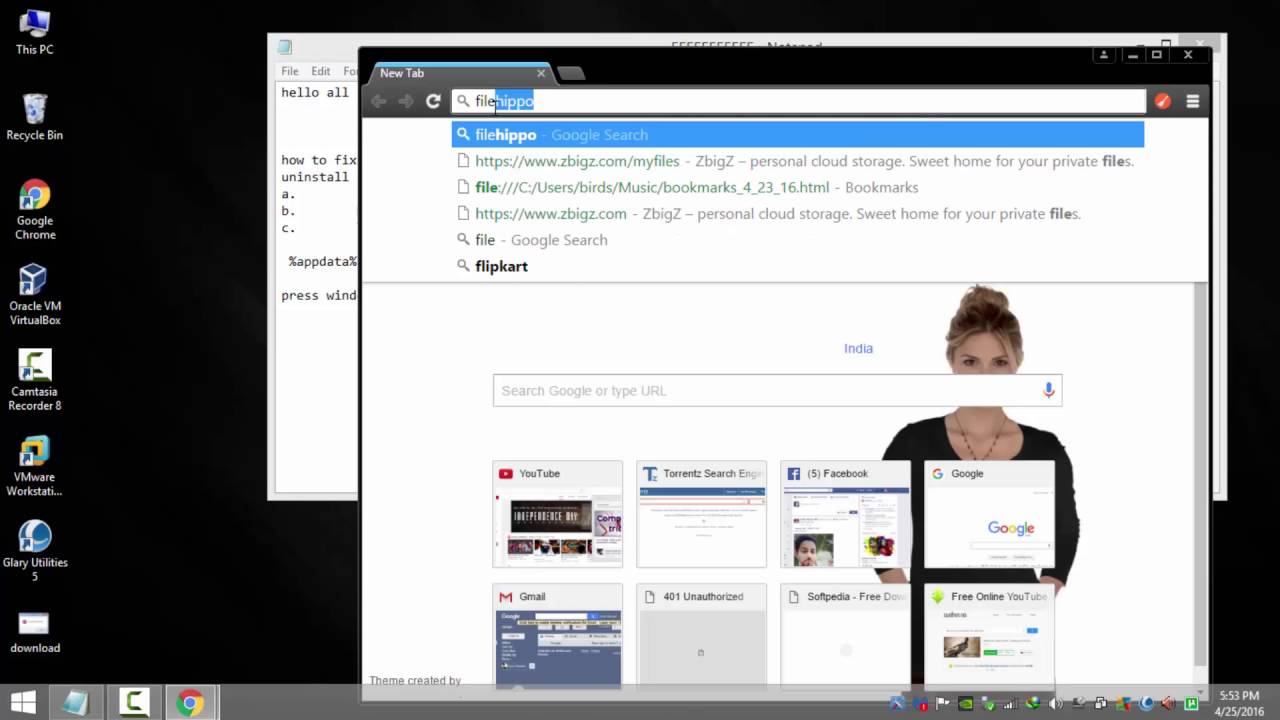The width and height of the screenshot is (1280, 720).
Task: Select the download file on the desktop
Action: (x=35, y=632)
